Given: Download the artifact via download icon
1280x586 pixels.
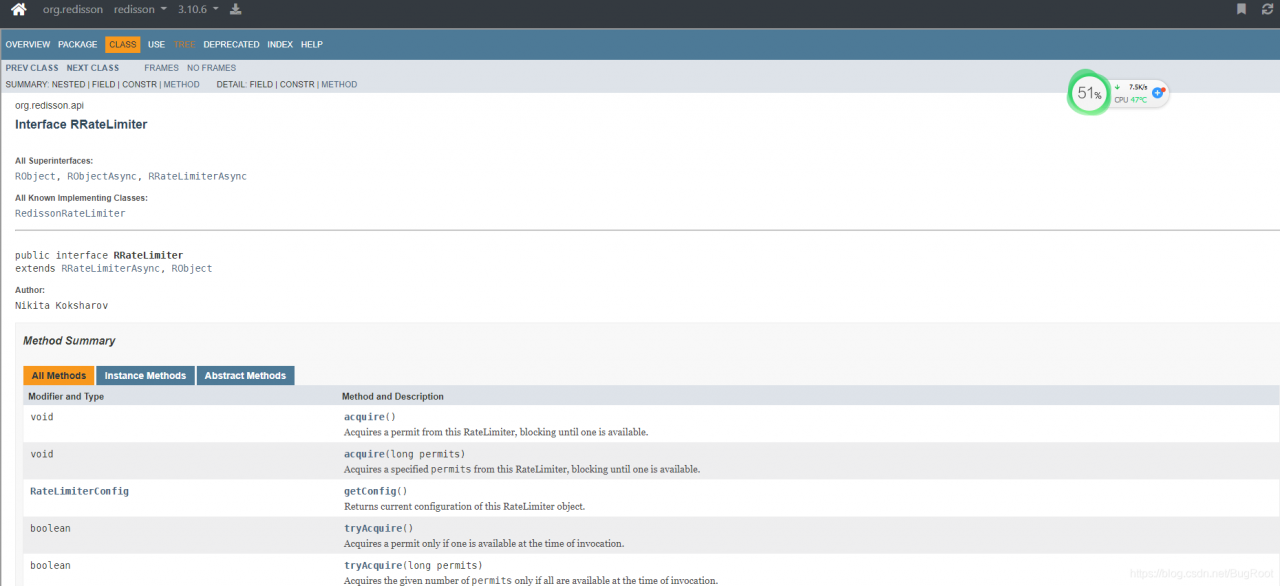Looking at the screenshot, I should tap(235, 10).
